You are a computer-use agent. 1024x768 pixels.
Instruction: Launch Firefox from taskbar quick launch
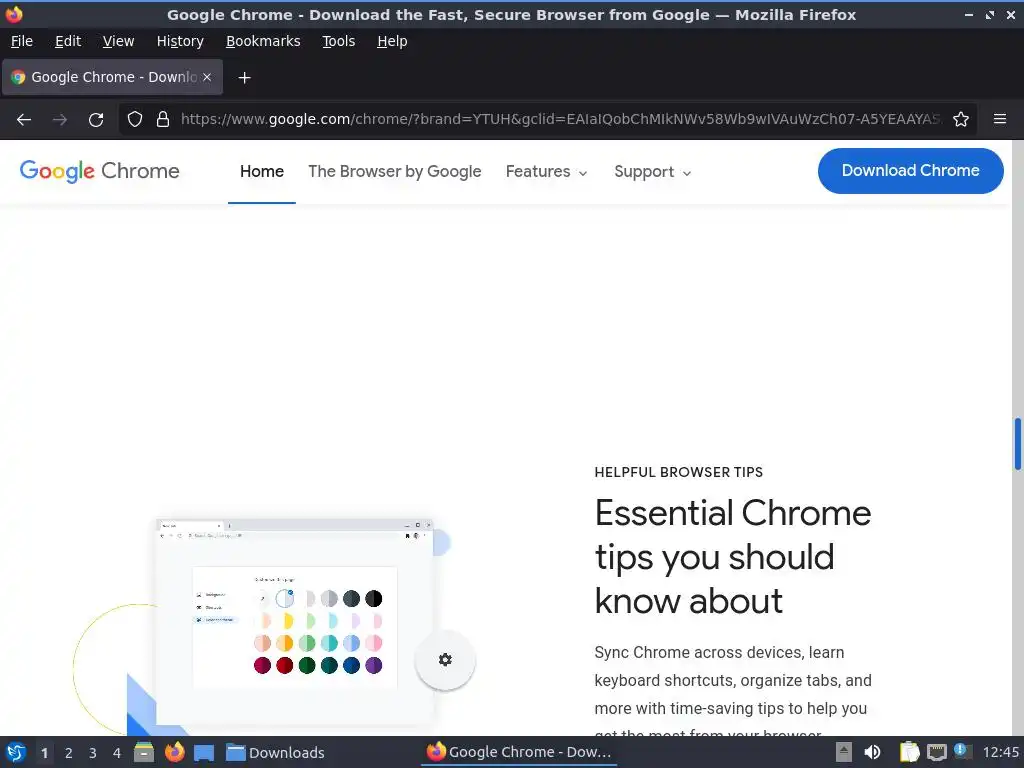[x=174, y=752]
